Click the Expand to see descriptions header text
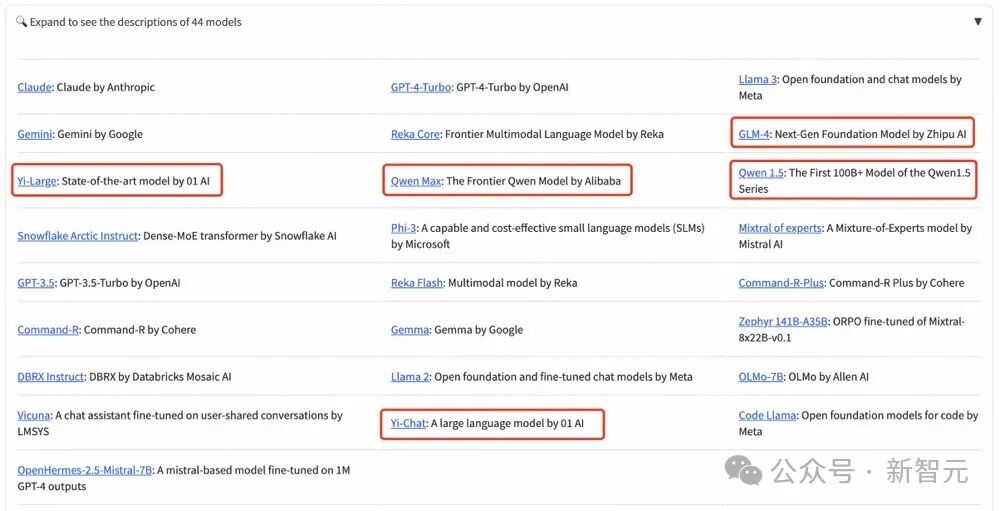The width and height of the screenshot is (1000, 511). tap(135, 22)
